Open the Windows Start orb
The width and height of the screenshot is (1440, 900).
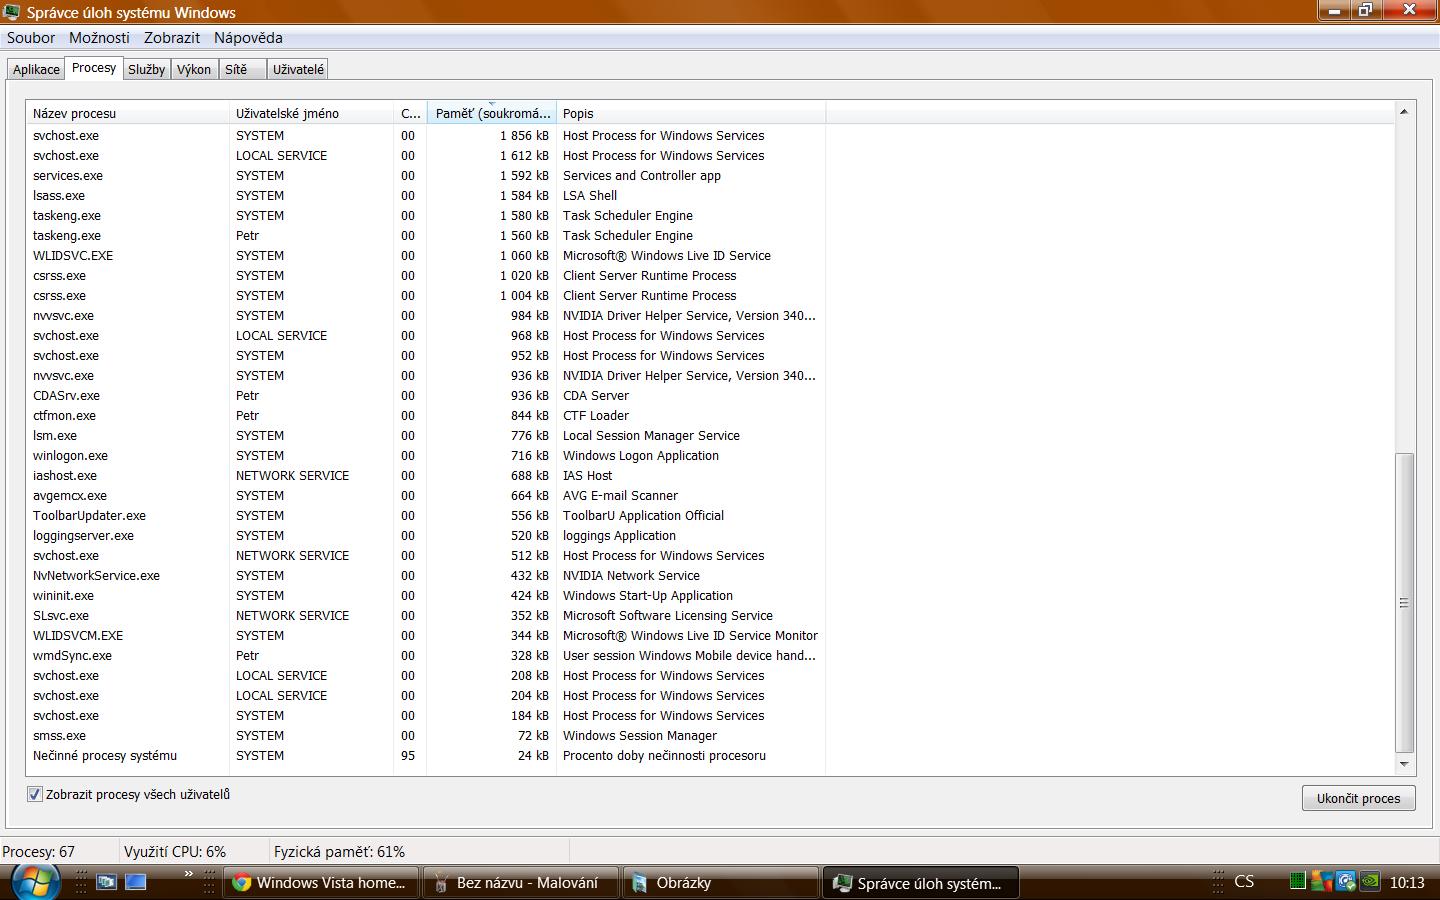click(34, 882)
